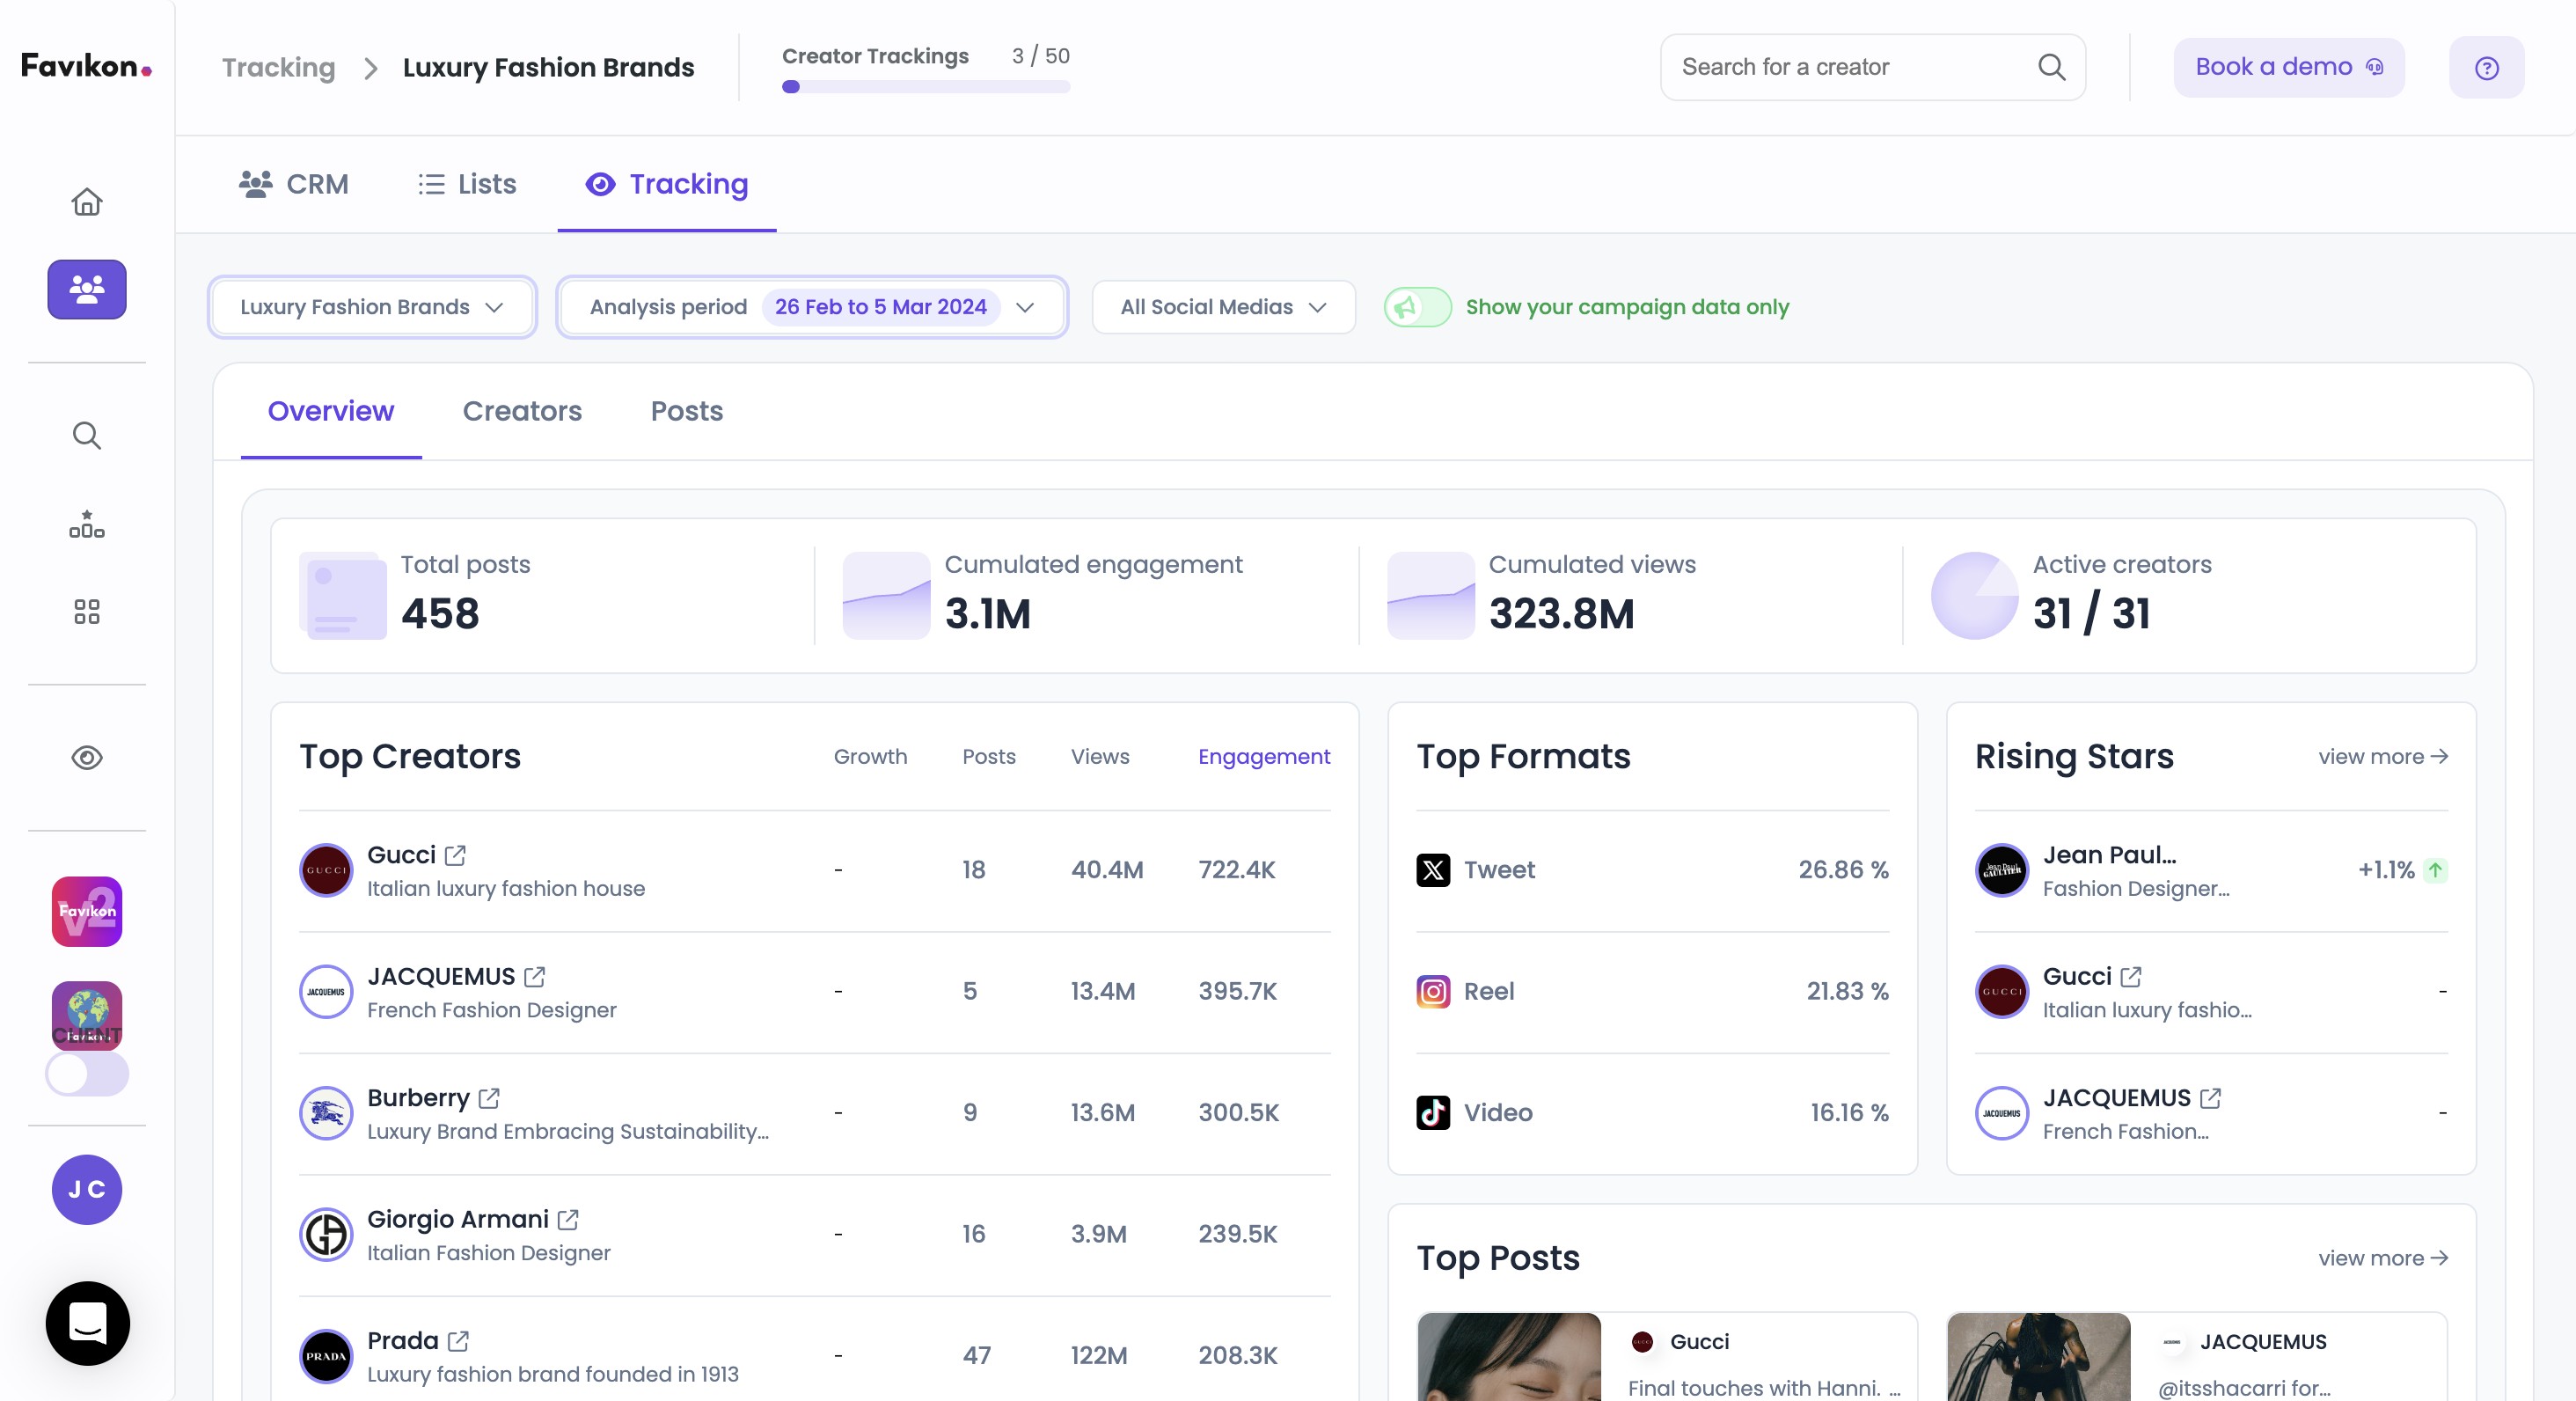Screen dimensions: 2576x1401
Task: Click the home icon in sidebar
Action: point(87,202)
